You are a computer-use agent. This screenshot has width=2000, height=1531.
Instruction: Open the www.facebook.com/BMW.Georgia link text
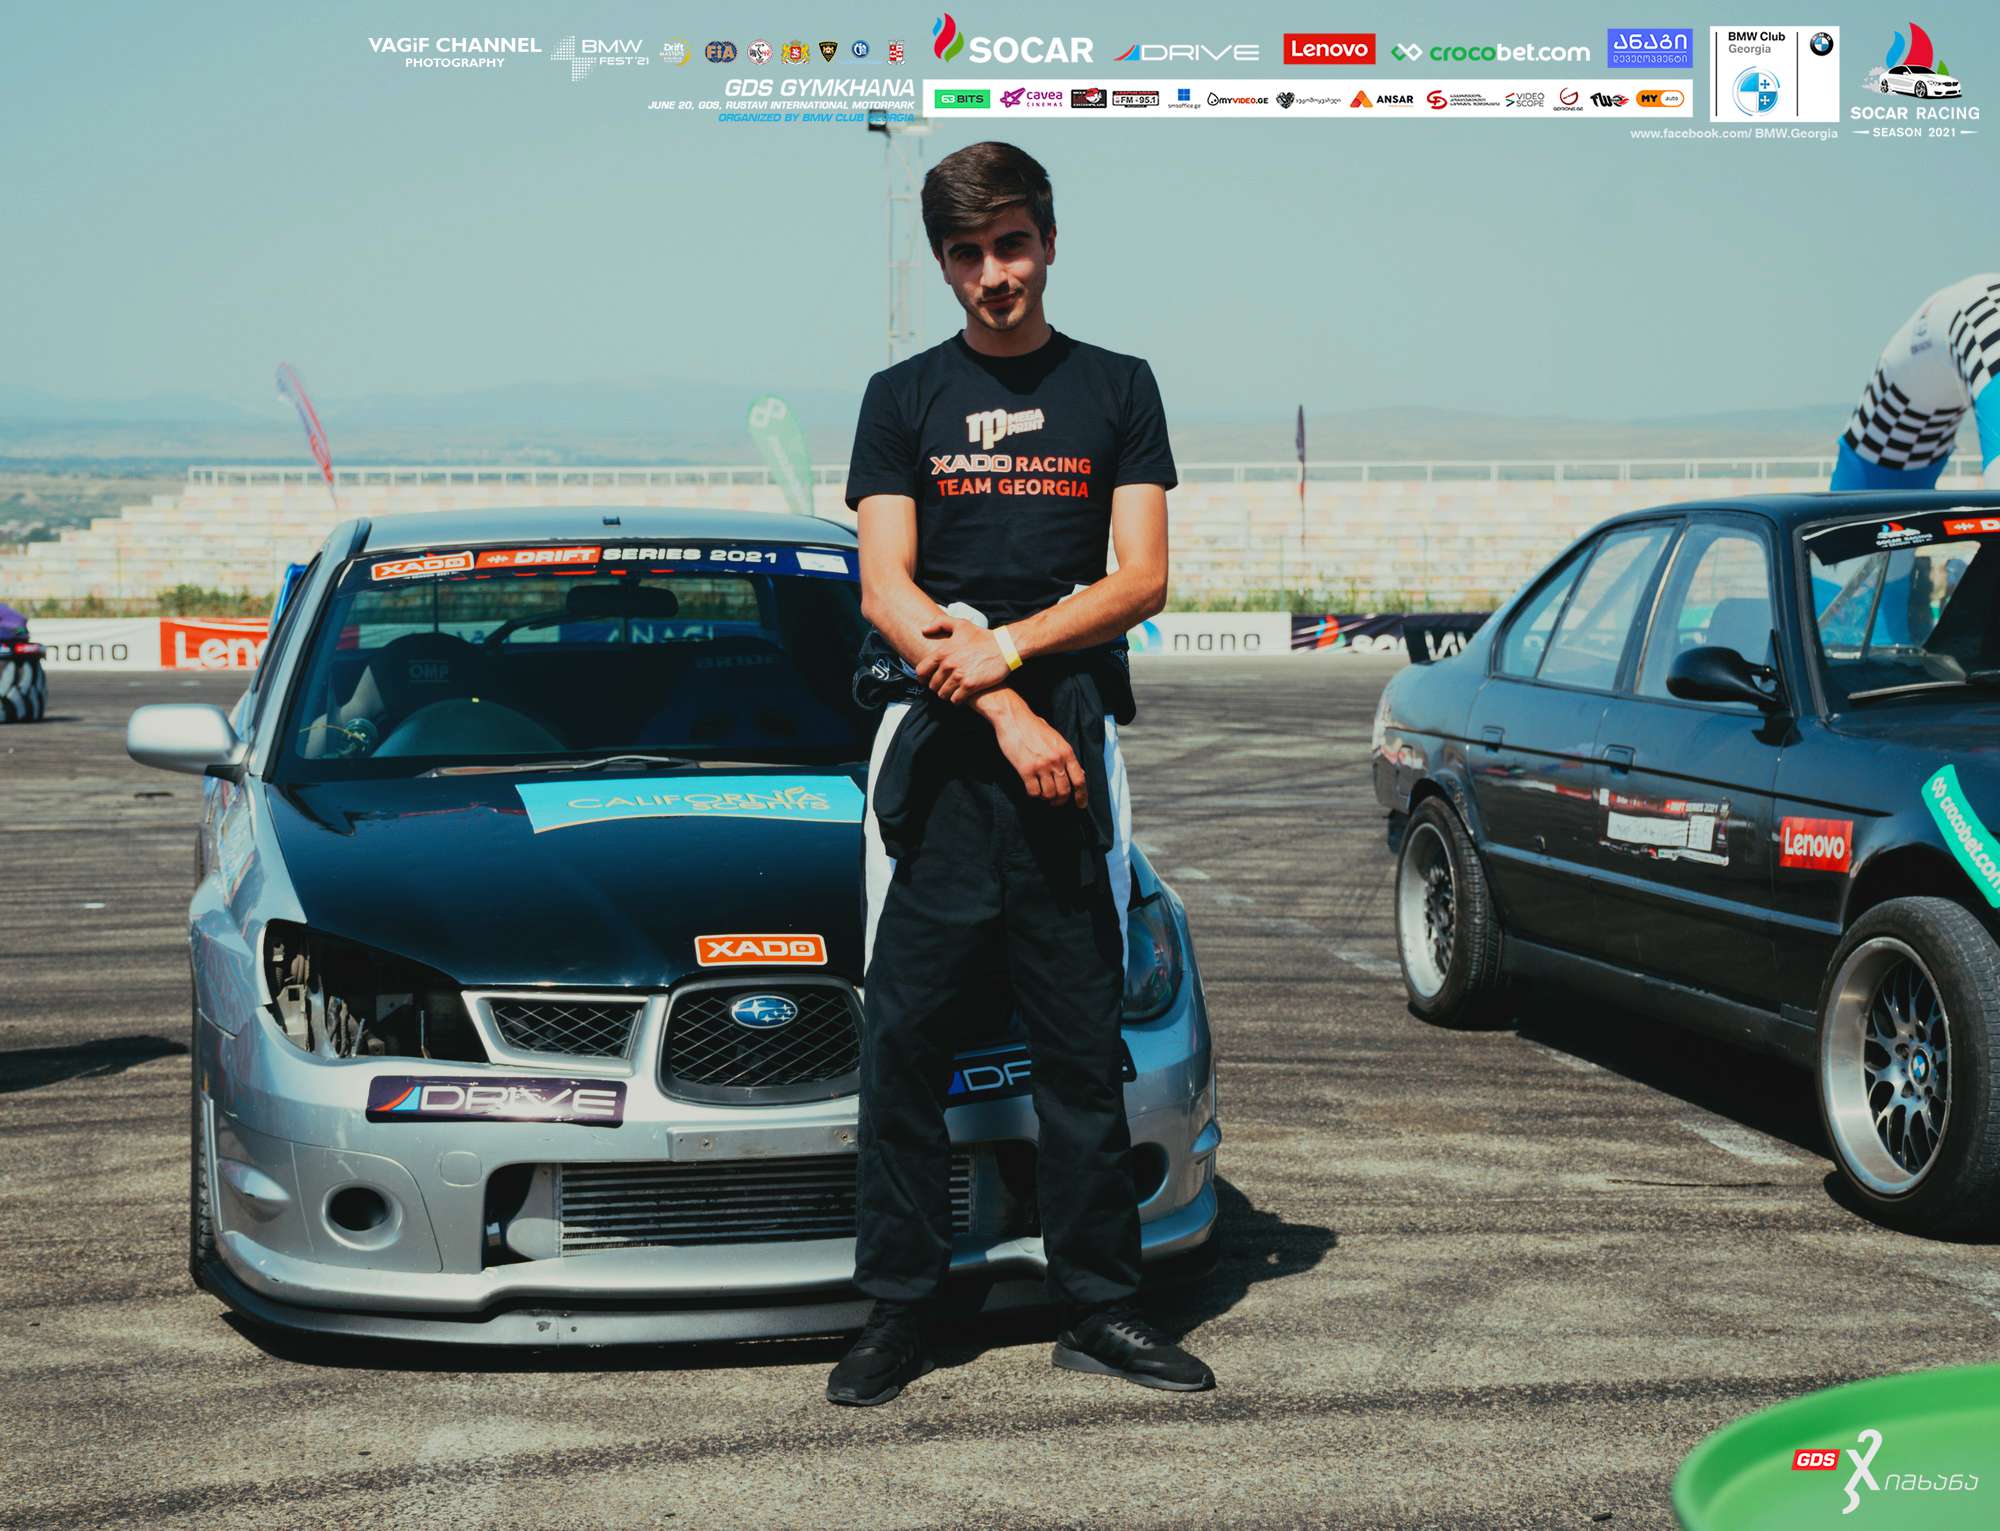point(1733,133)
